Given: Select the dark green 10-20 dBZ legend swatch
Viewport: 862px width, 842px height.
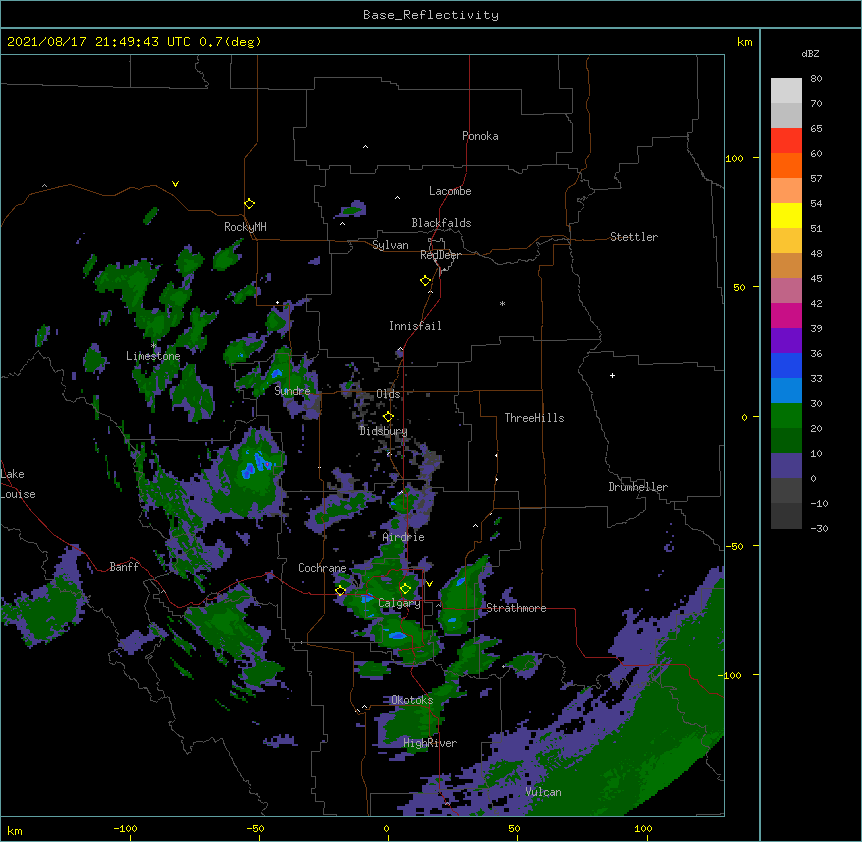Looking at the screenshot, I should point(786,440).
